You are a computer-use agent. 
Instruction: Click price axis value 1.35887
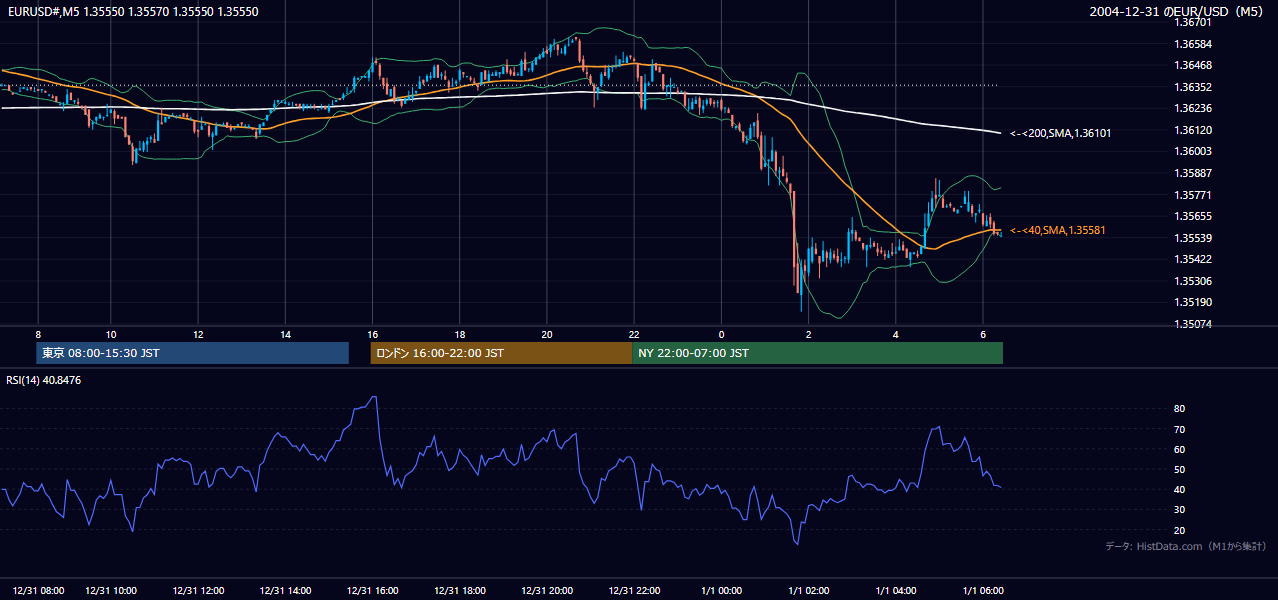(x=1192, y=173)
